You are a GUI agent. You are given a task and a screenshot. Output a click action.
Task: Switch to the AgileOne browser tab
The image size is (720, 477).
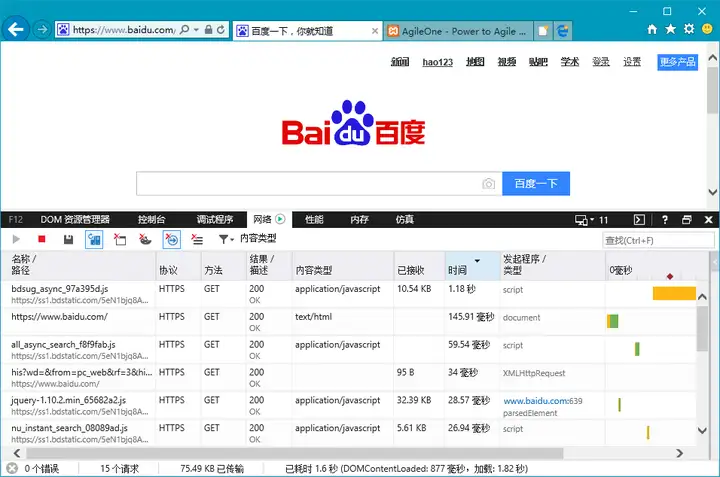point(458,31)
